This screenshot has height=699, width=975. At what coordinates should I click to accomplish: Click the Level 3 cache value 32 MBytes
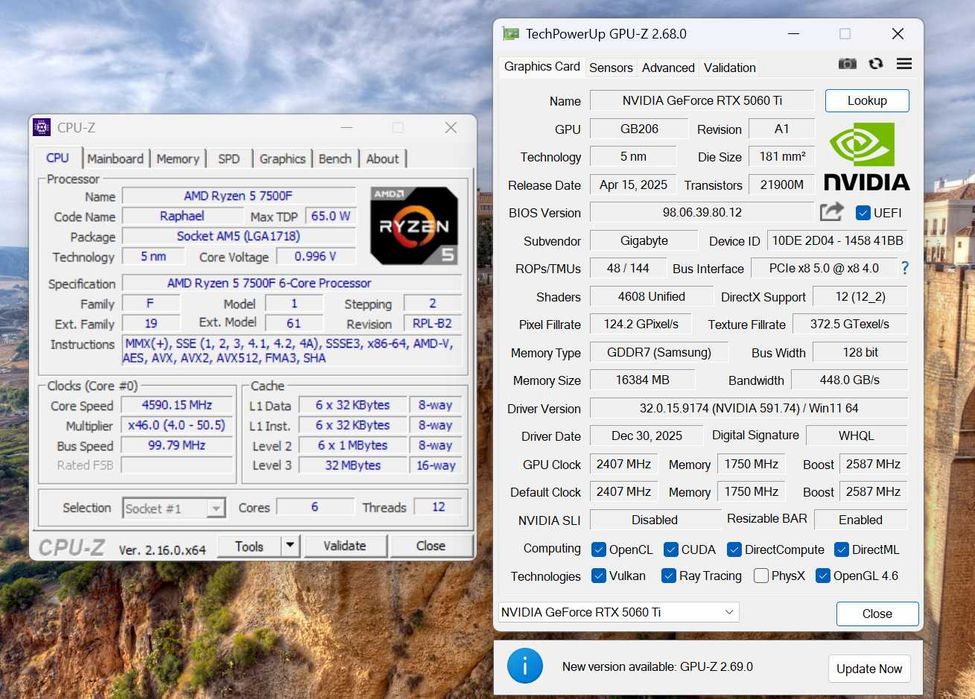pos(353,465)
